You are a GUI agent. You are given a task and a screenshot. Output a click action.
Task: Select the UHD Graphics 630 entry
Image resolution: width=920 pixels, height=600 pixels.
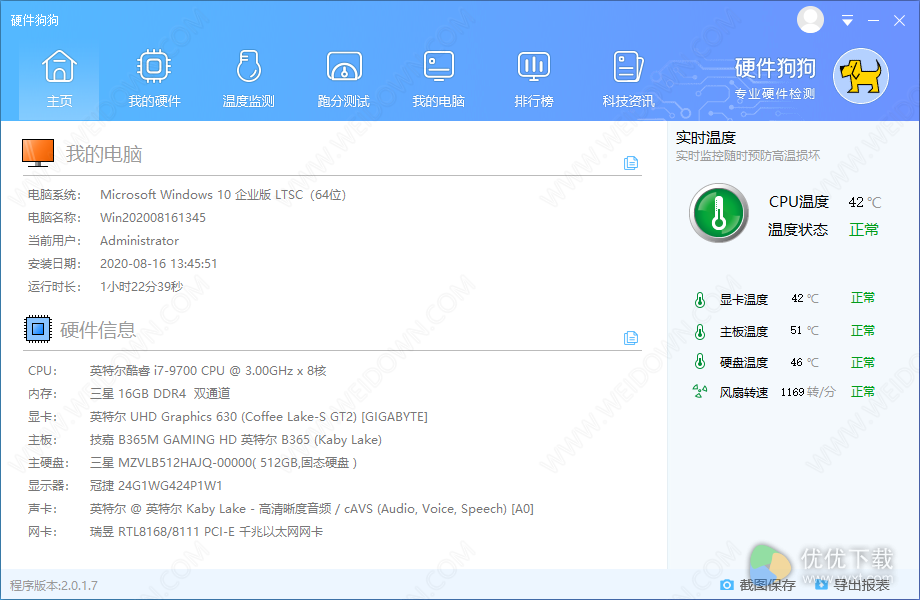click(x=258, y=416)
